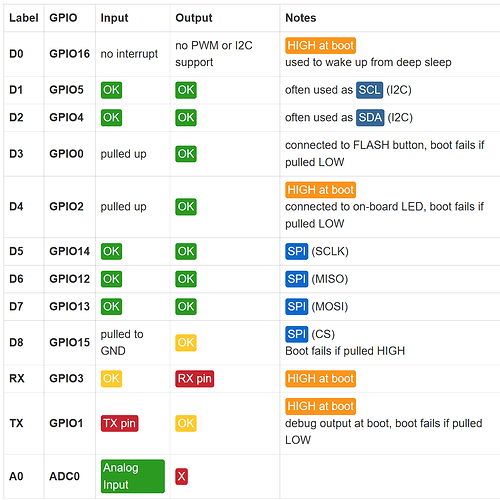Click the yellow OK input badge for RX

pos(111,379)
